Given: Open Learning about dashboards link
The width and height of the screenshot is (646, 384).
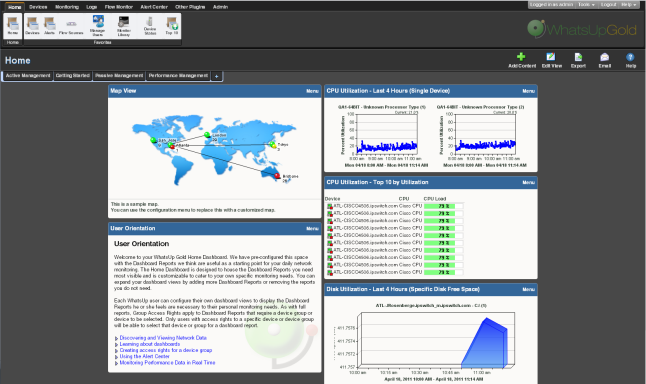Looking at the screenshot, I should coord(150,344).
